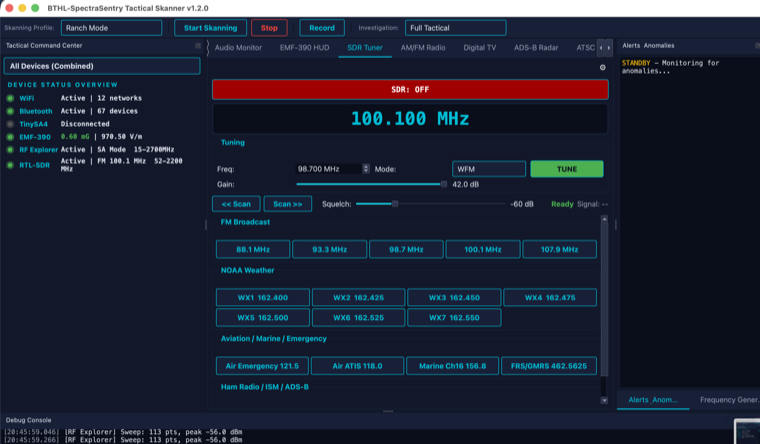Click the red Stop button
760x444 pixels.
[x=269, y=28]
